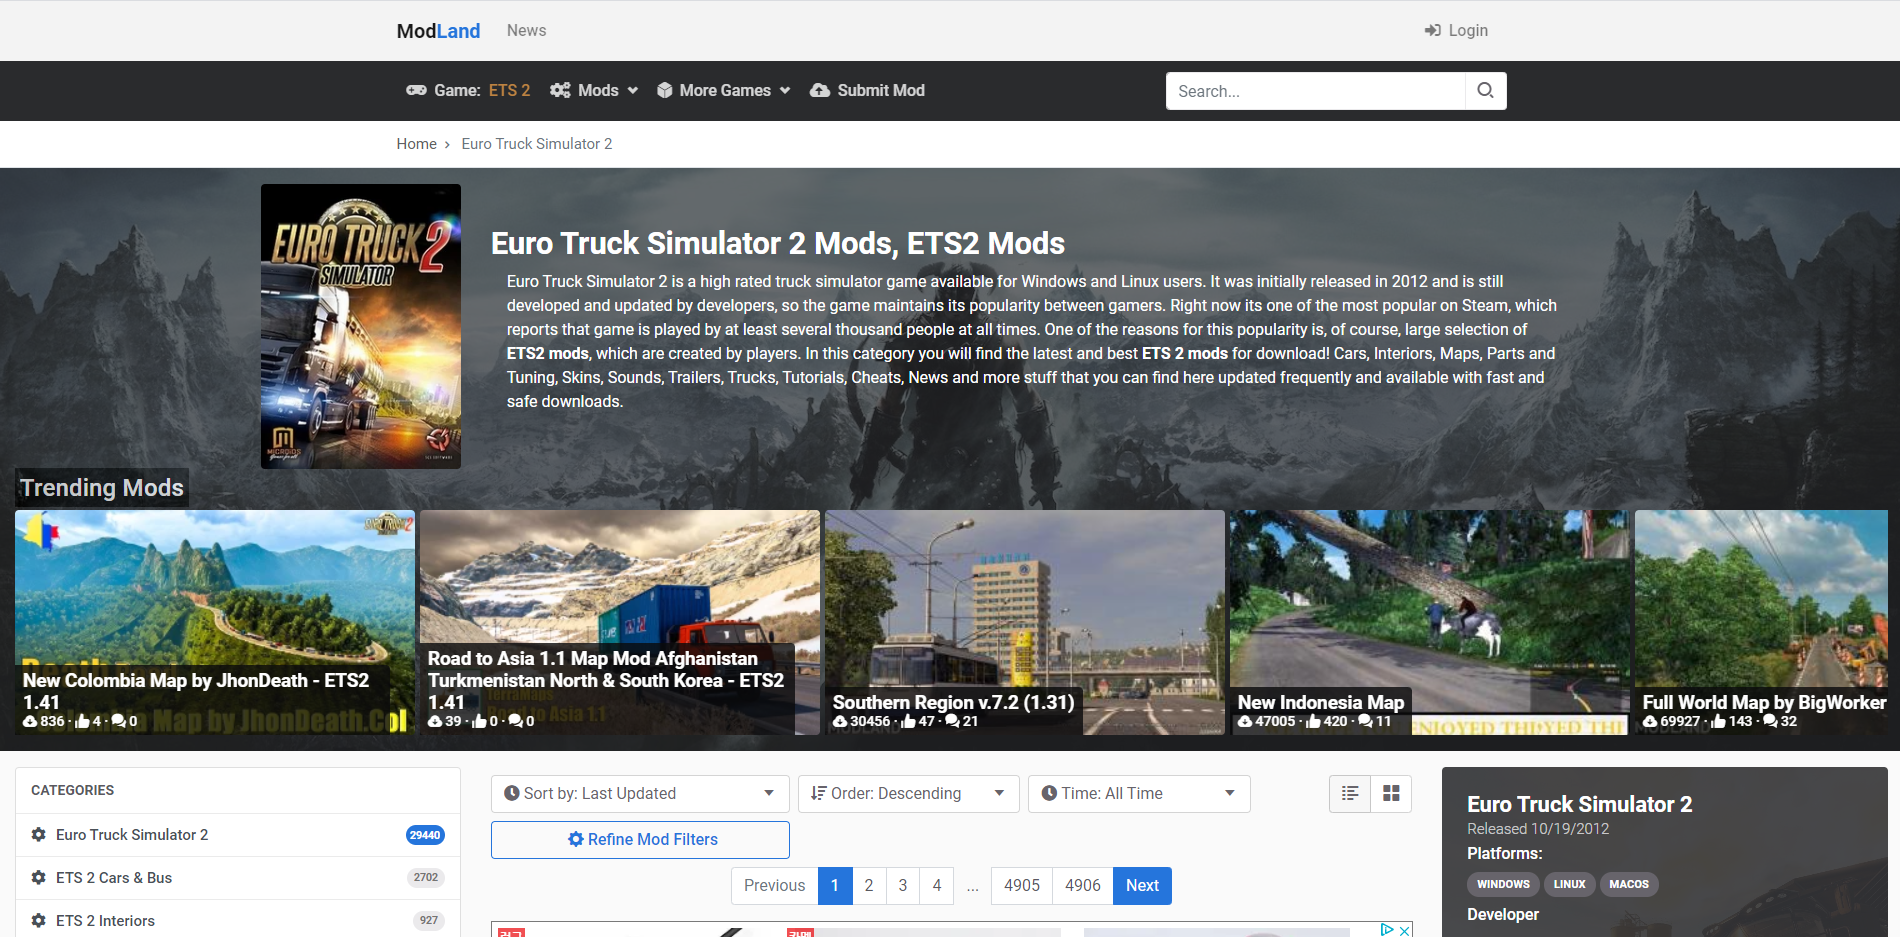Select pagination page 1
Viewport: 1900px width, 937px height.
click(835, 886)
